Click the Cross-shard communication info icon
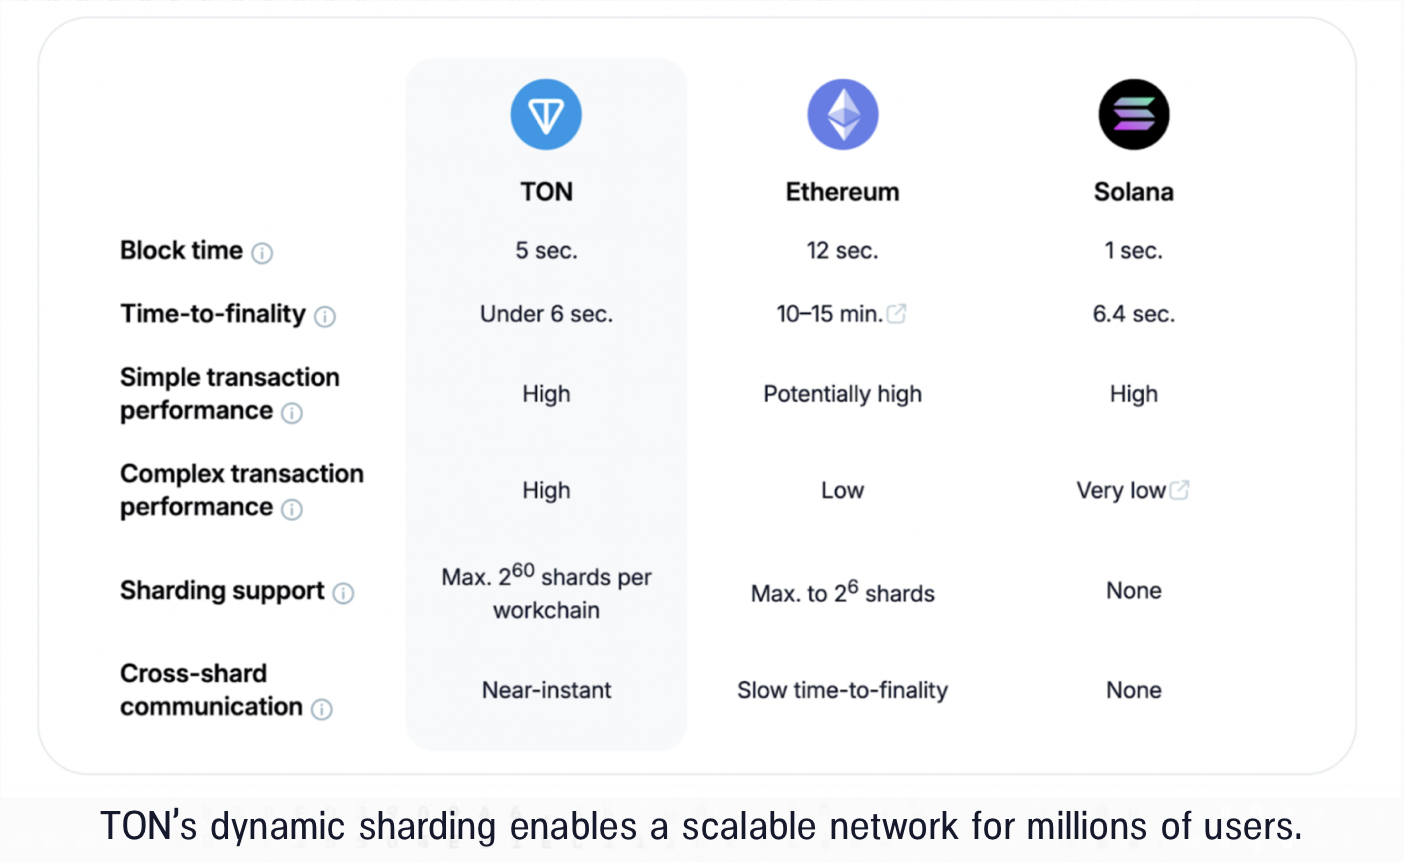 (x=322, y=710)
